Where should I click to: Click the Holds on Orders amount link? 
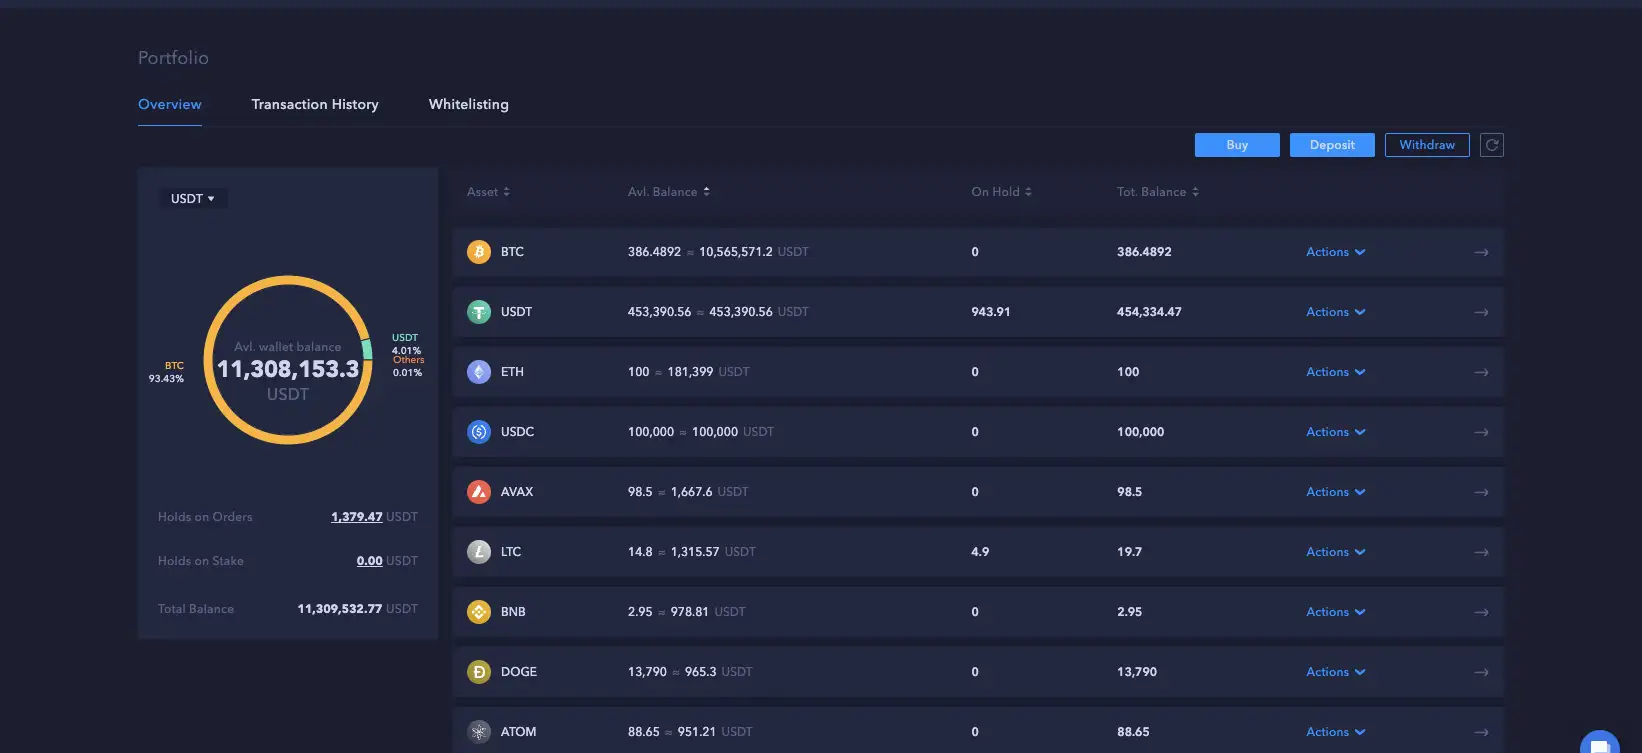[357, 517]
